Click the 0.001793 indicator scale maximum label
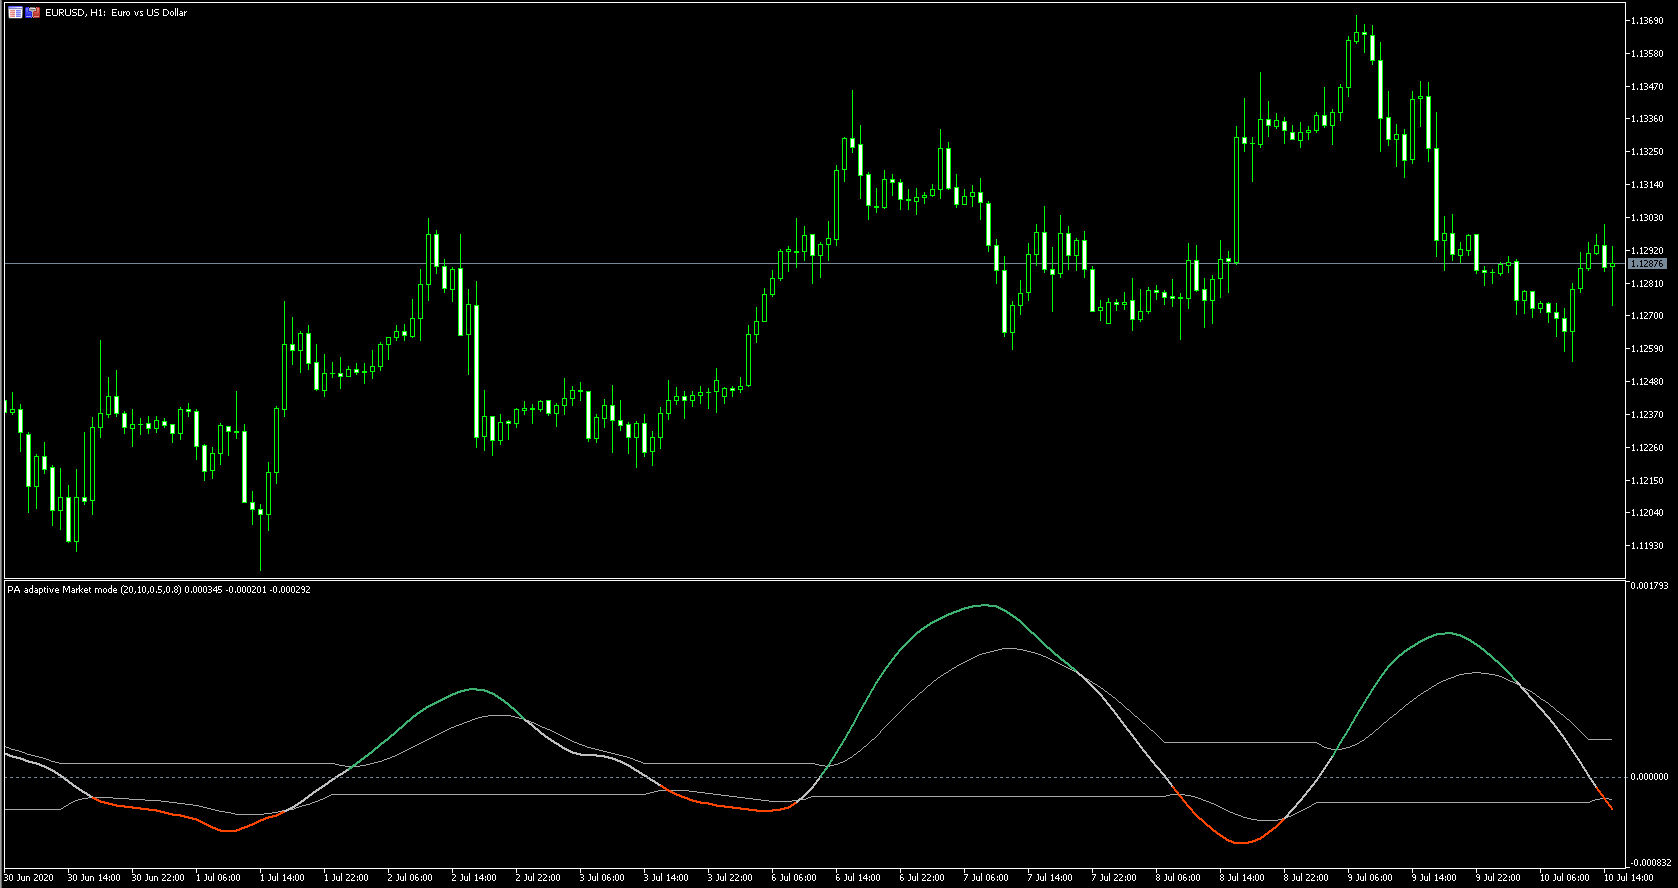 [1649, 586]
